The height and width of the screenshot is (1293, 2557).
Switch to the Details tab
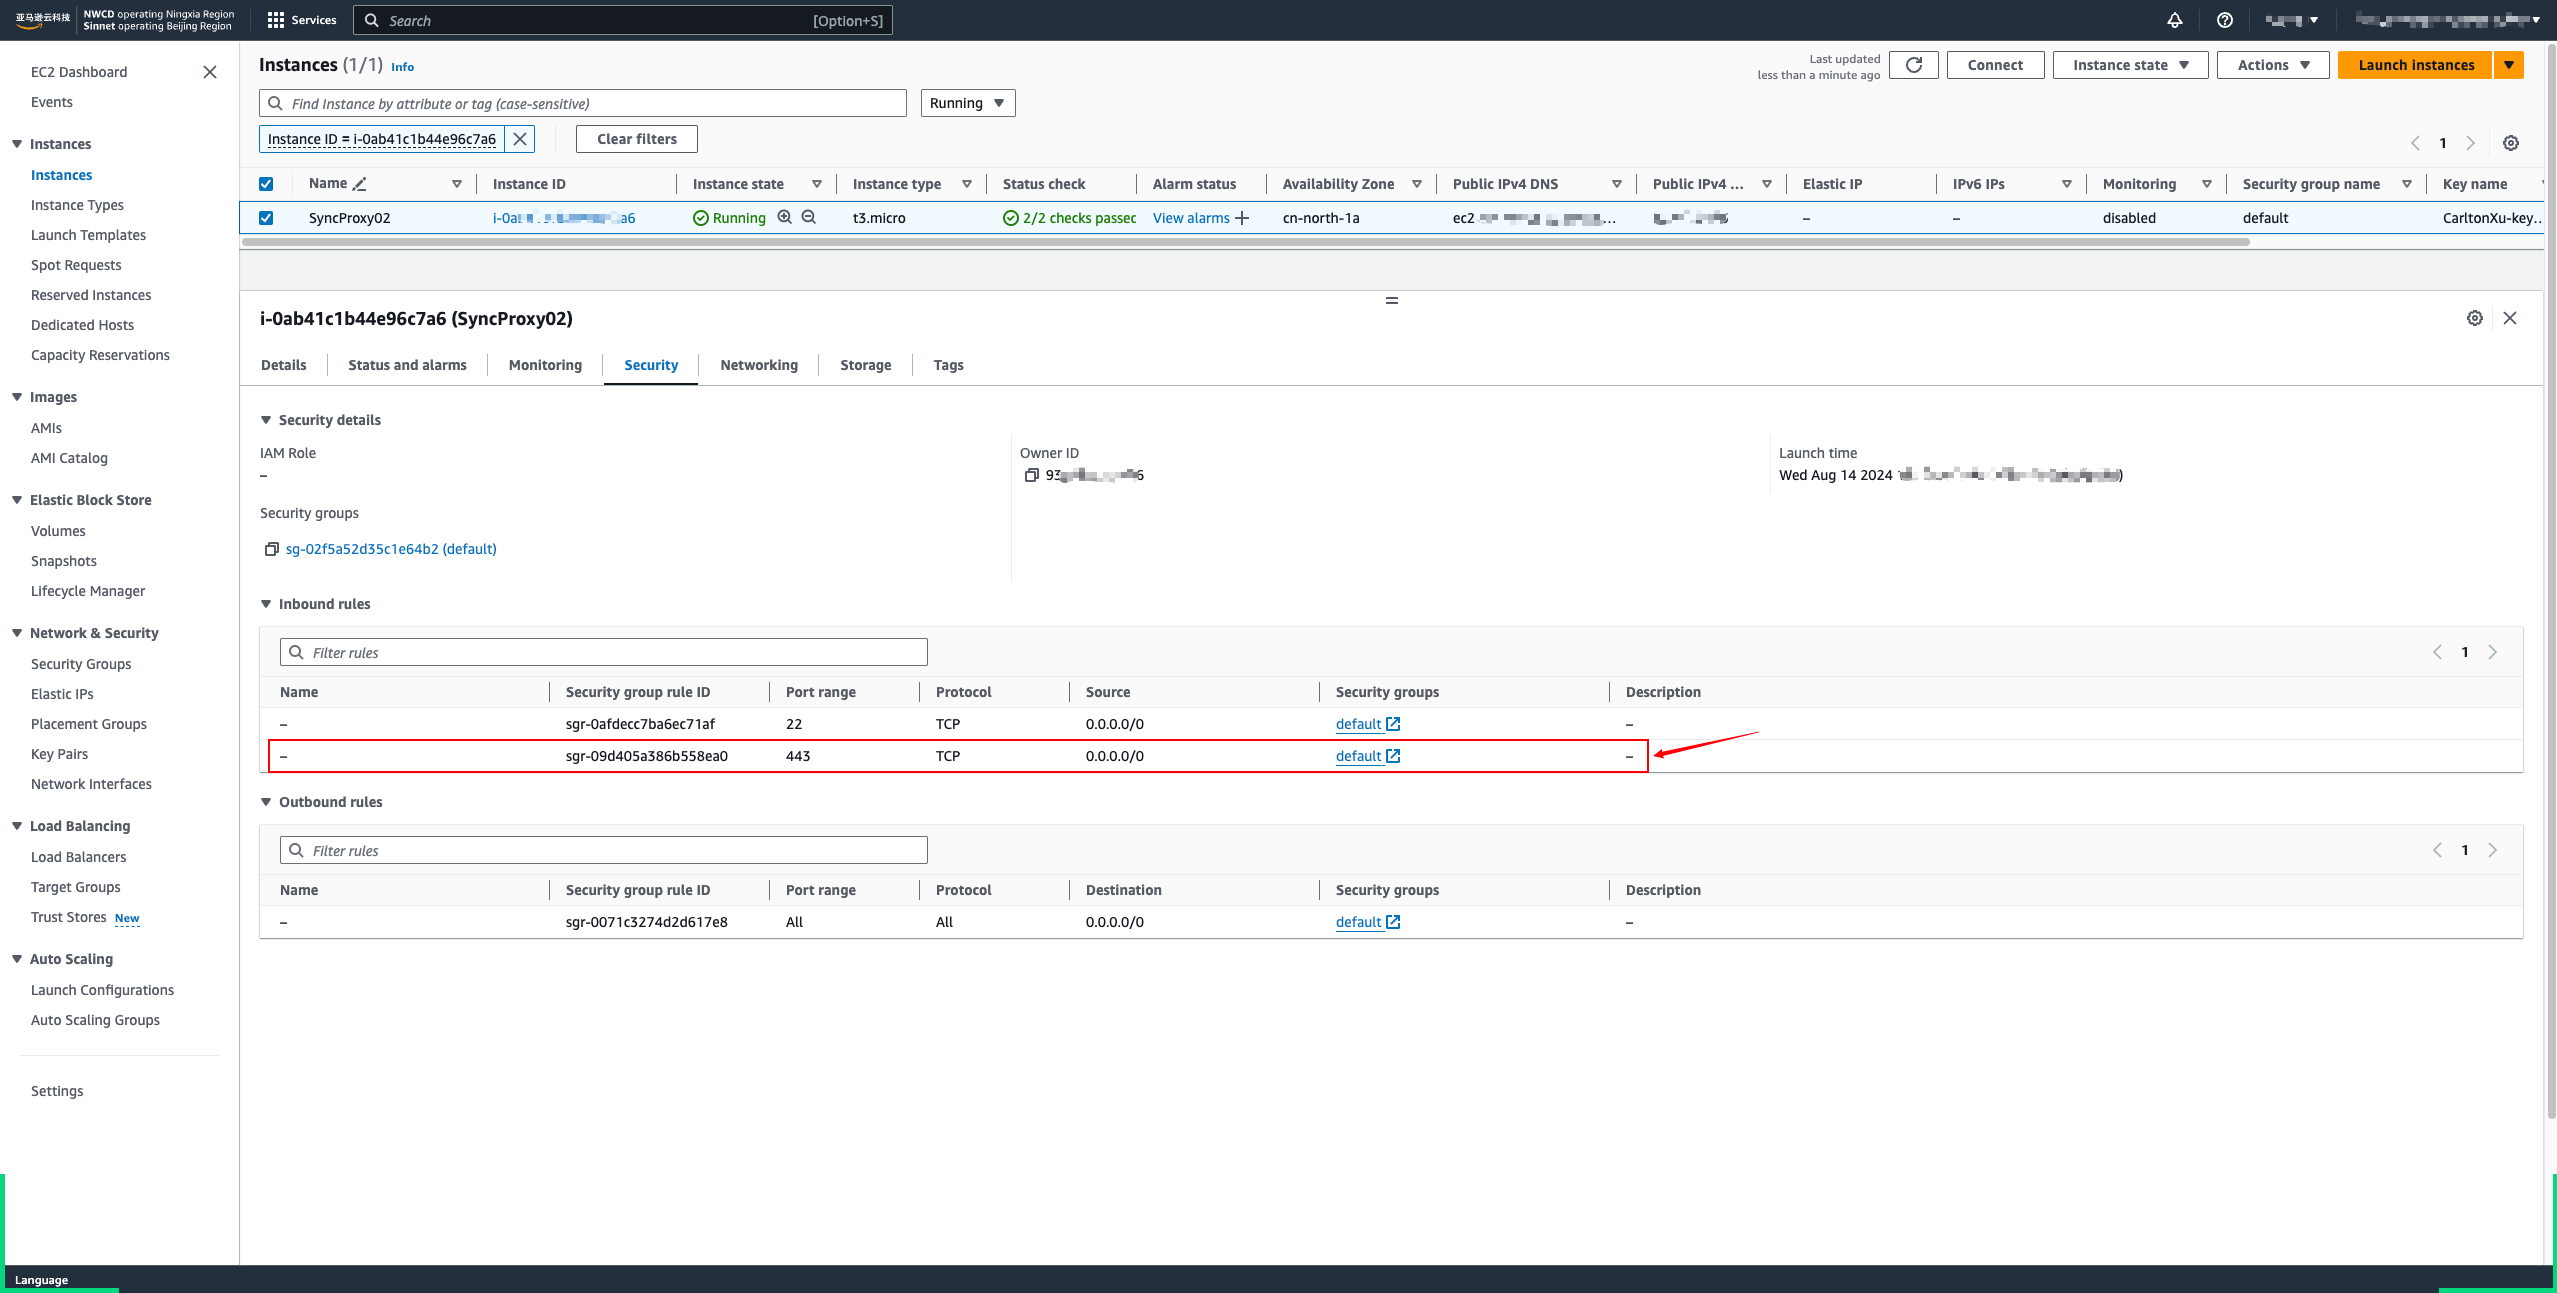click(x=283, y=365)
